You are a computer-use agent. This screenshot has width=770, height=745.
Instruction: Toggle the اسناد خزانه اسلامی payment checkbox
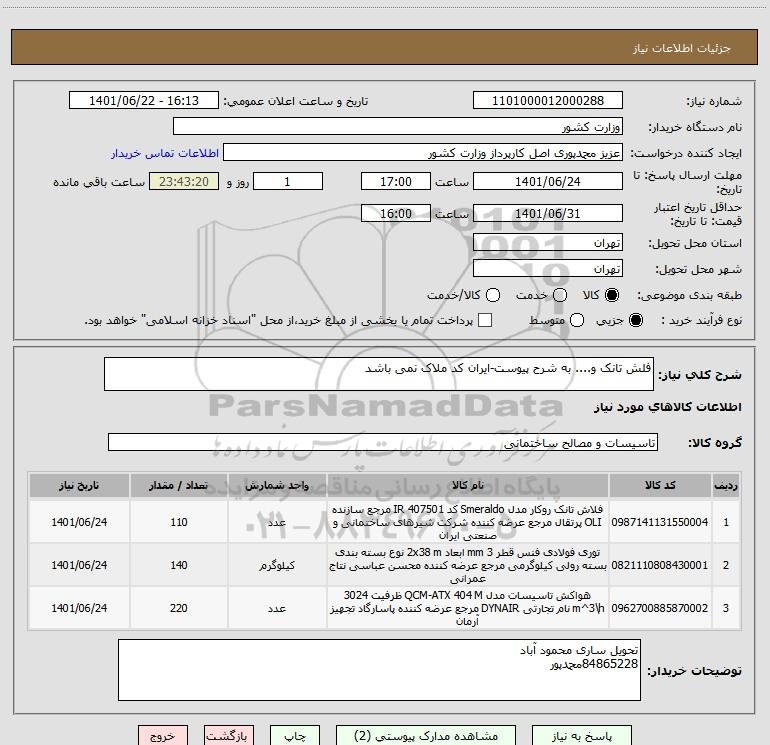485,320
